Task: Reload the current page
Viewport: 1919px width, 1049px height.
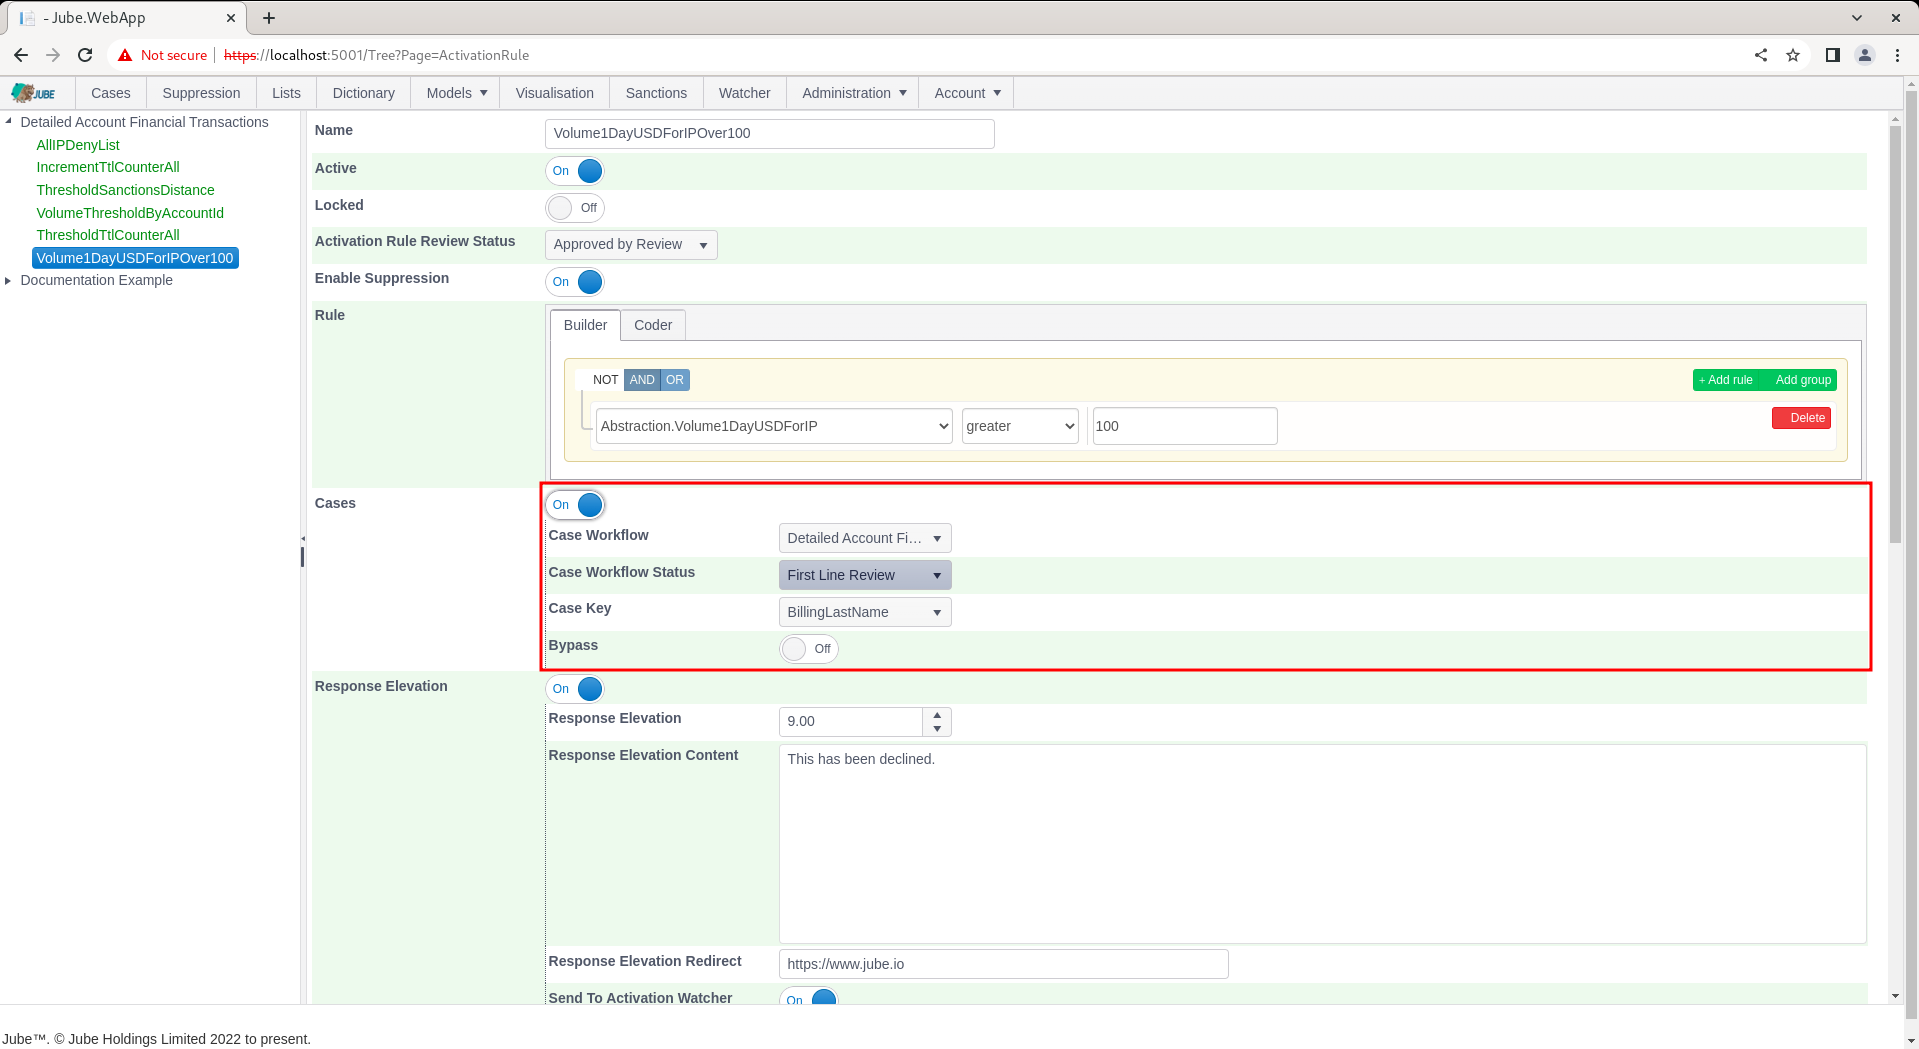Action: coord(85,55)
